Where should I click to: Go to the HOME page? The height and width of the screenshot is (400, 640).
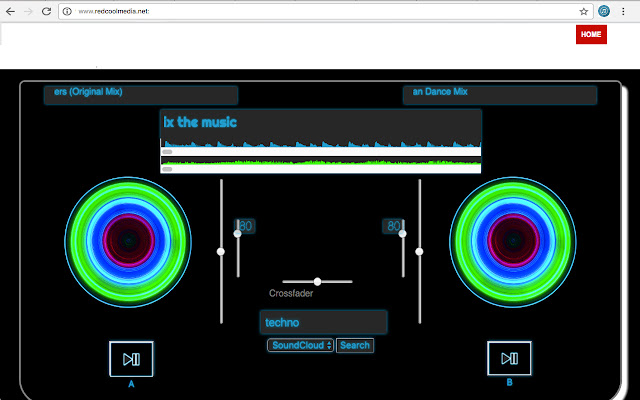point(591,34)
